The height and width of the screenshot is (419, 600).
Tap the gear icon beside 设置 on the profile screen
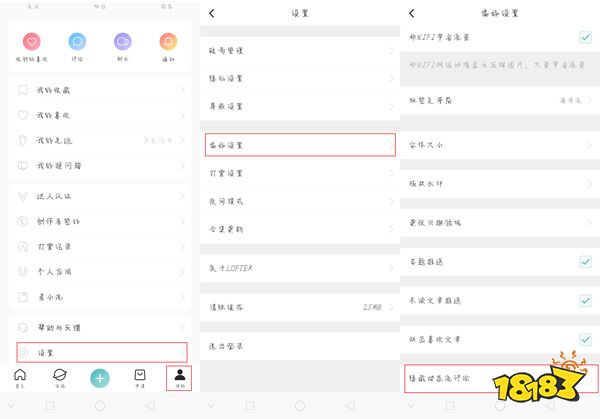coord(23,353)
